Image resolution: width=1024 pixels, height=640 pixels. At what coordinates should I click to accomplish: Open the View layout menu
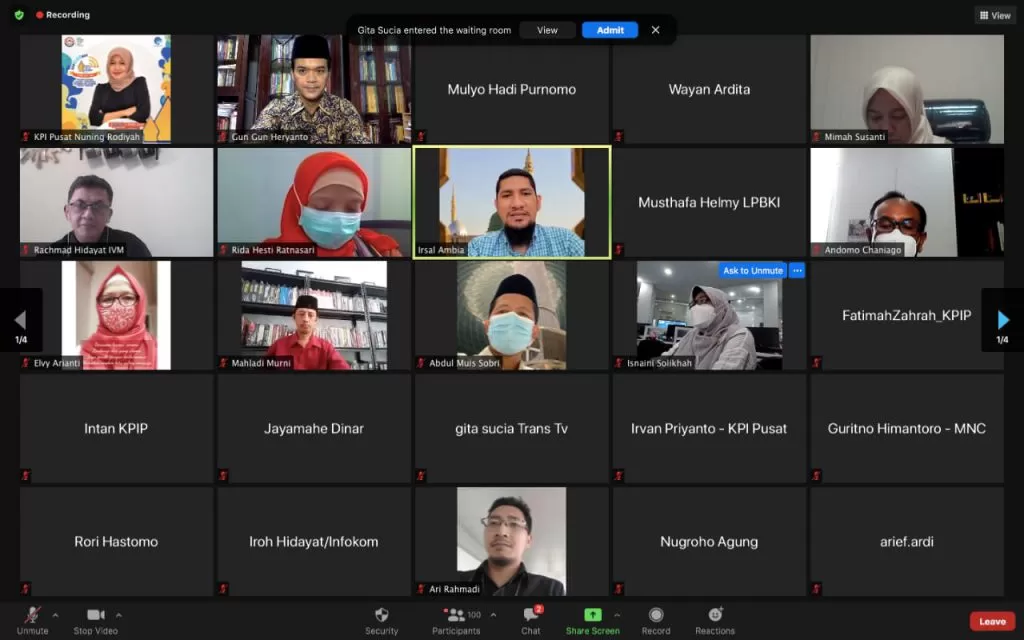995,15
